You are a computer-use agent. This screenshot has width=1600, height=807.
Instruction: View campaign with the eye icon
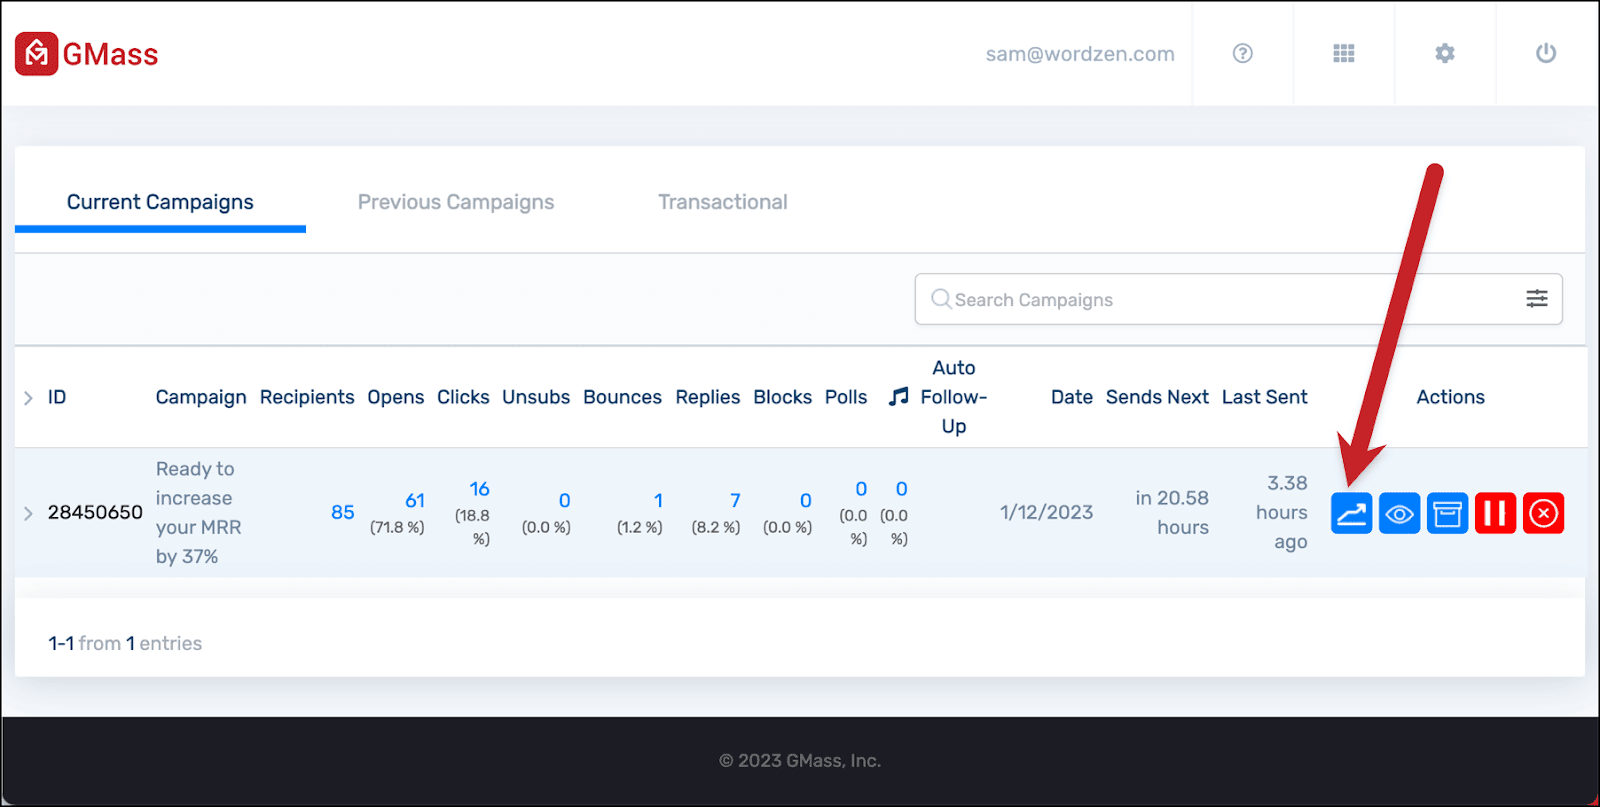click(x=1399, y=513)
